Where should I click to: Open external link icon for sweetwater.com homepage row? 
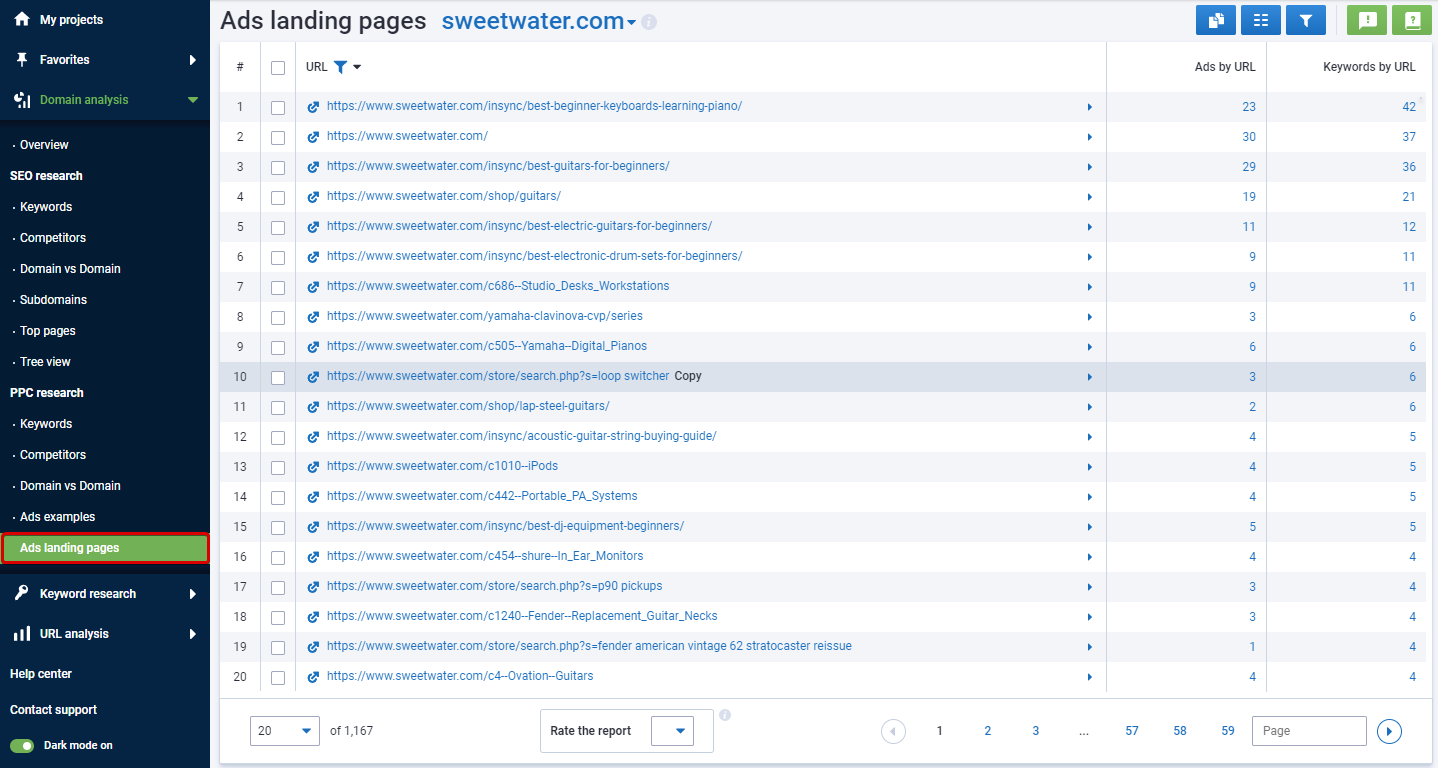point(313,137)
